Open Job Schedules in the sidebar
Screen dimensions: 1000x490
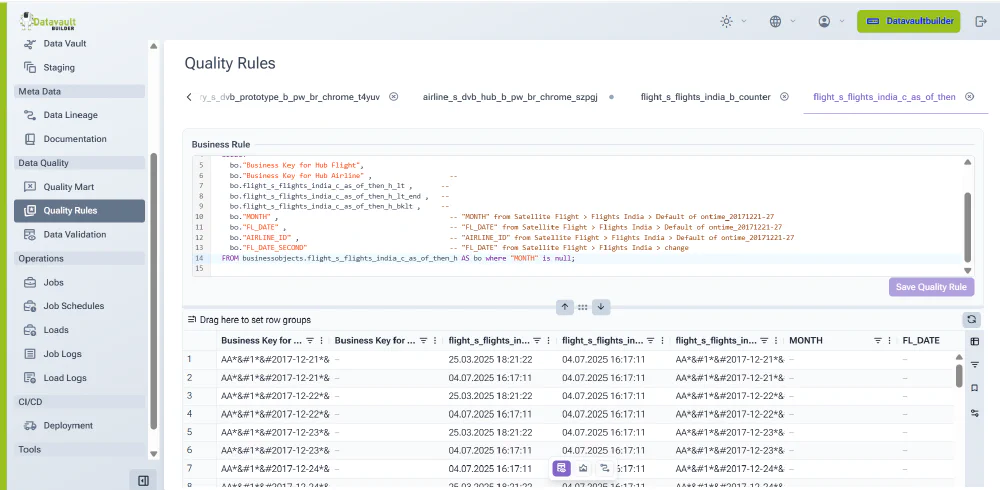click(79, 306)
